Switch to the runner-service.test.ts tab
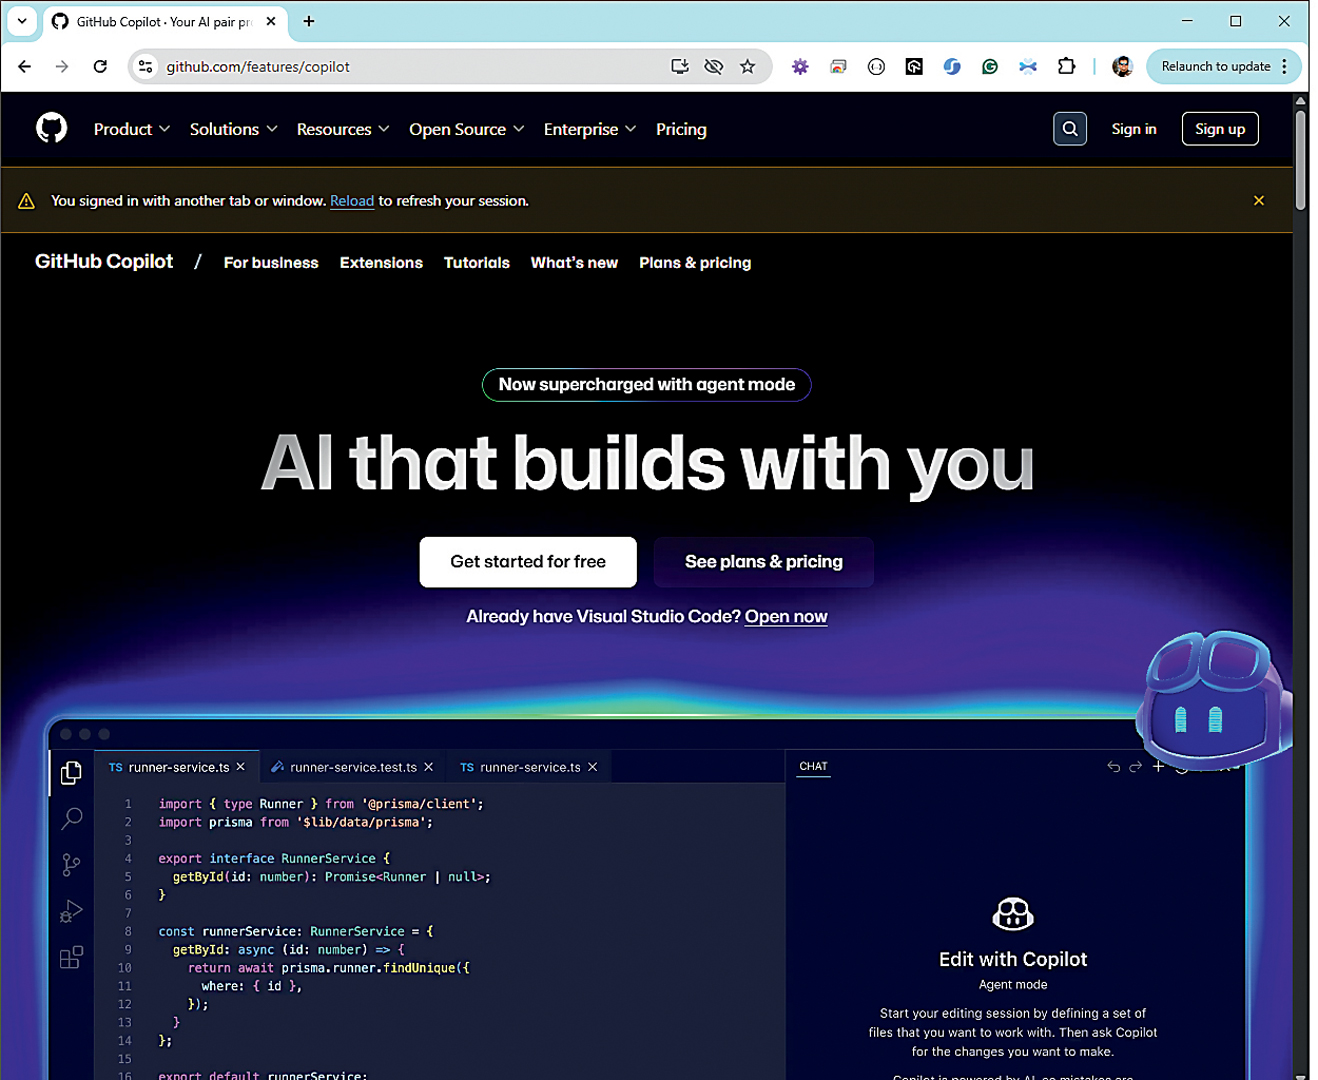 click(352, 767)
